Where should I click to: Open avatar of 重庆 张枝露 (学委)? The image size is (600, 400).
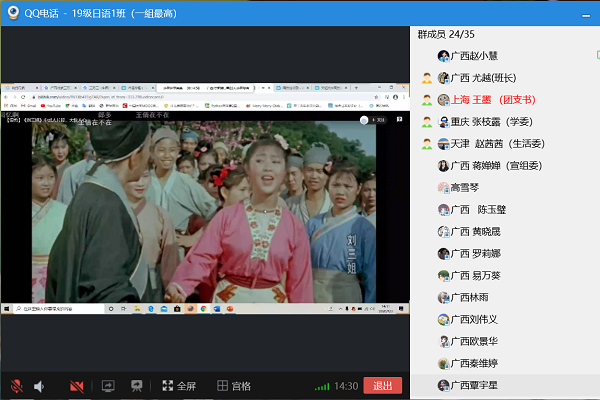[443, 122]
